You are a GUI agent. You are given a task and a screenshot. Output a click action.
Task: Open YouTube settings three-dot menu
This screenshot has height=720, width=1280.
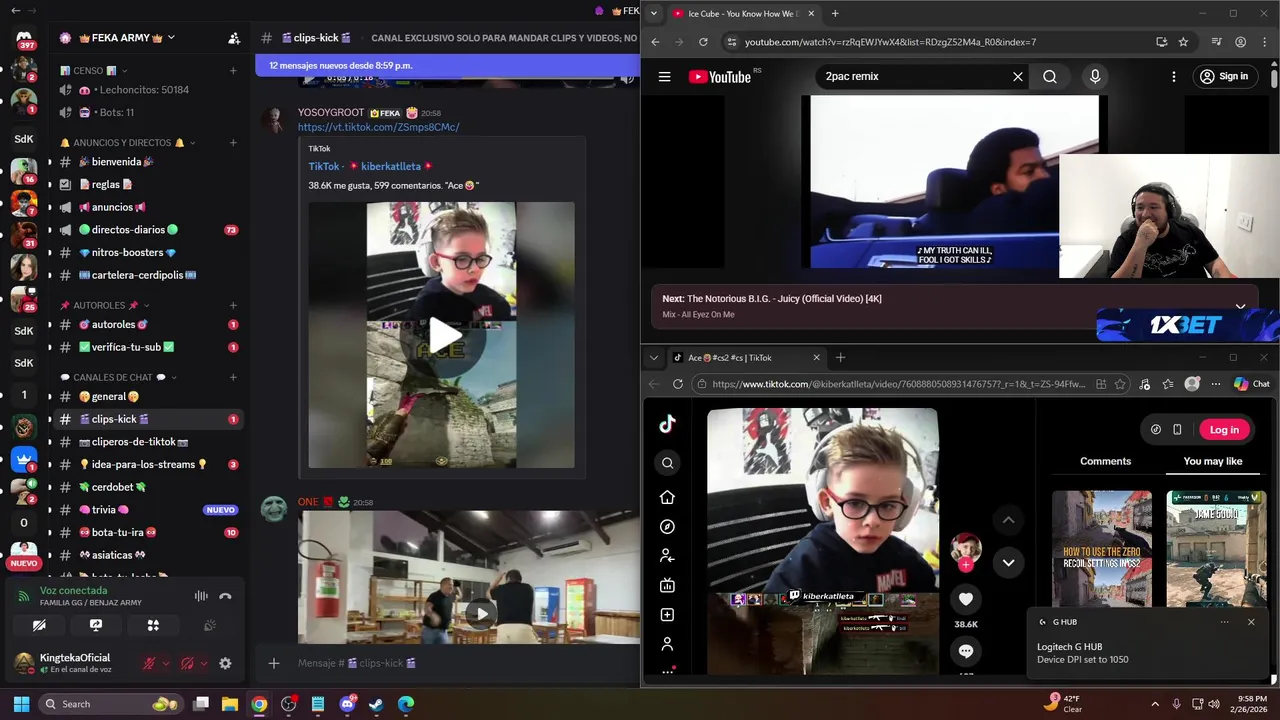pos(1174,76)
